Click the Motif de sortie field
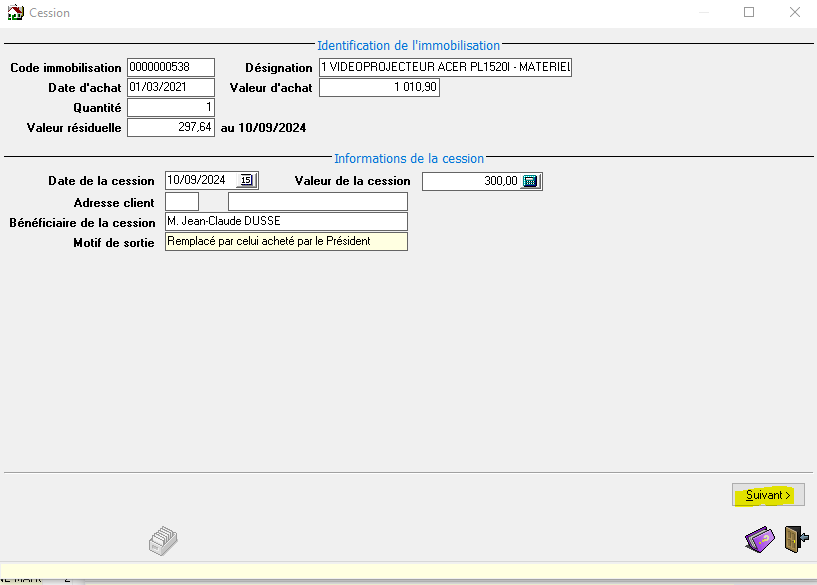The width and height of the screenshot is (817, 585). point(287,242)
